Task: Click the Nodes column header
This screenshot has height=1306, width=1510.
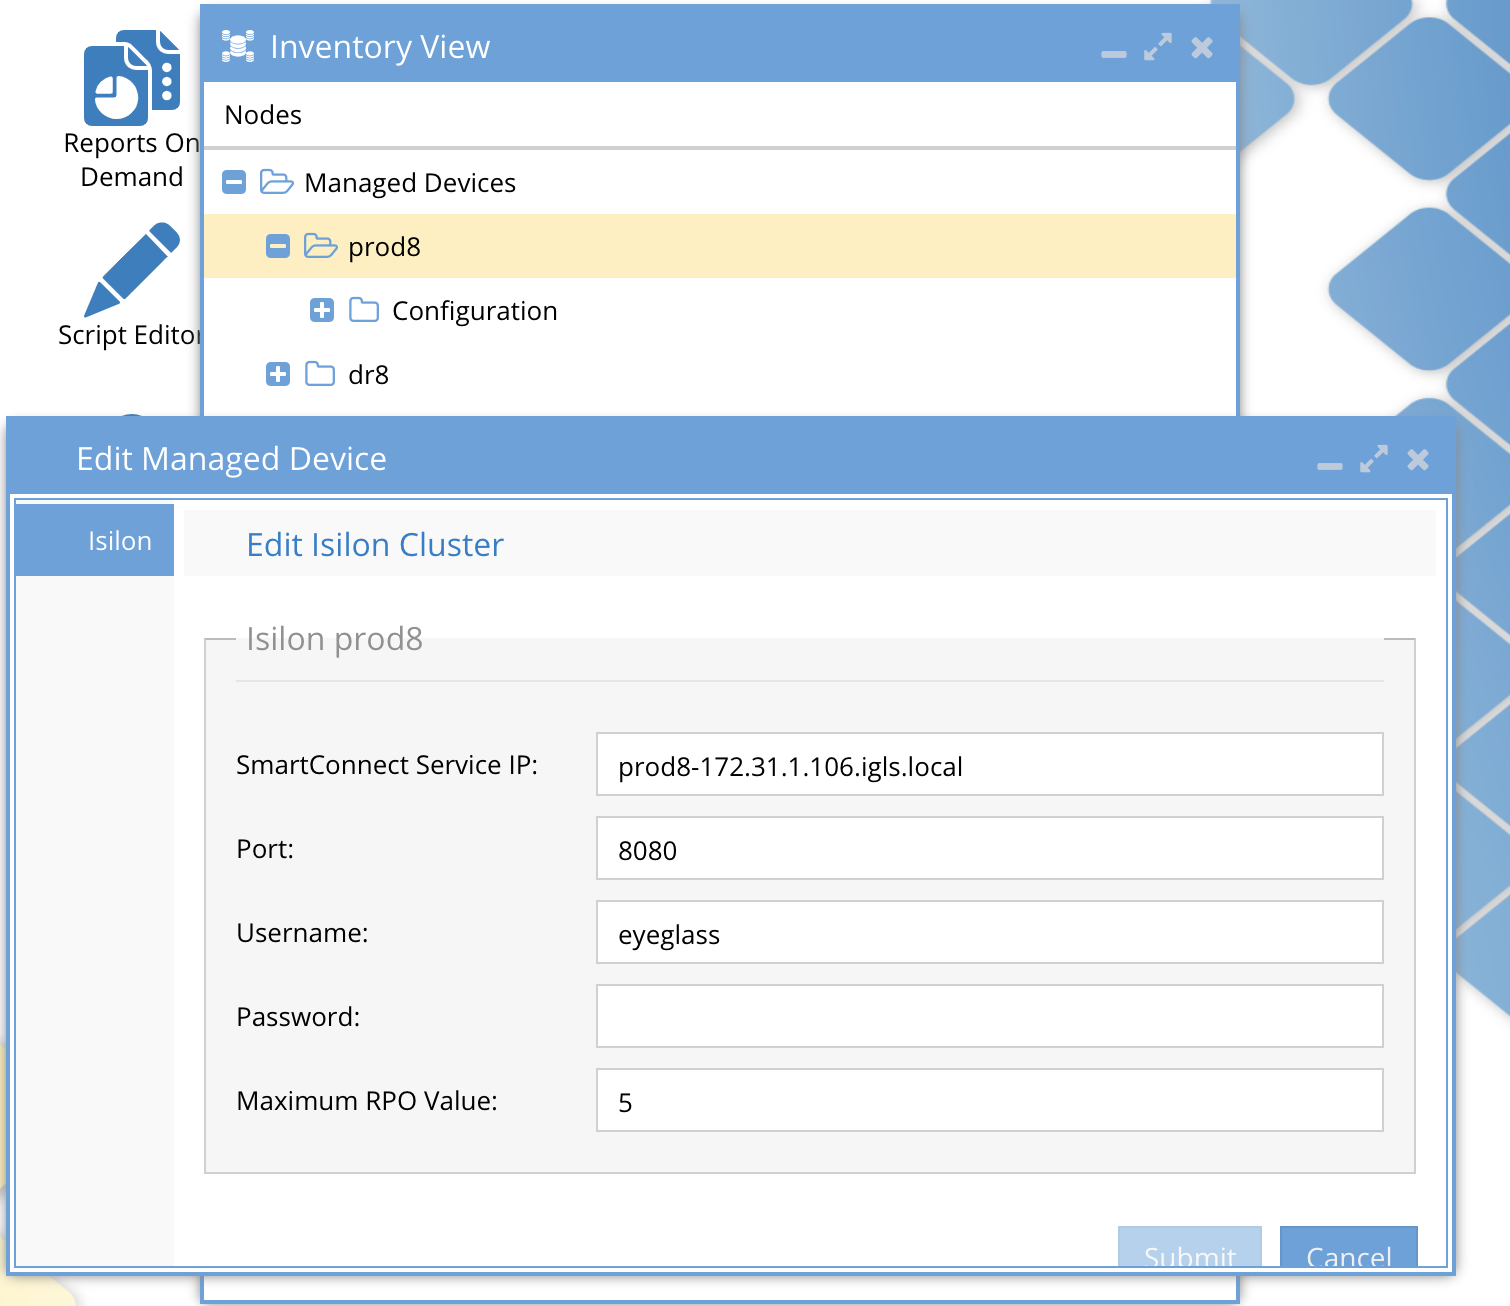Action: pyautogui.click(x=263, y=115)
